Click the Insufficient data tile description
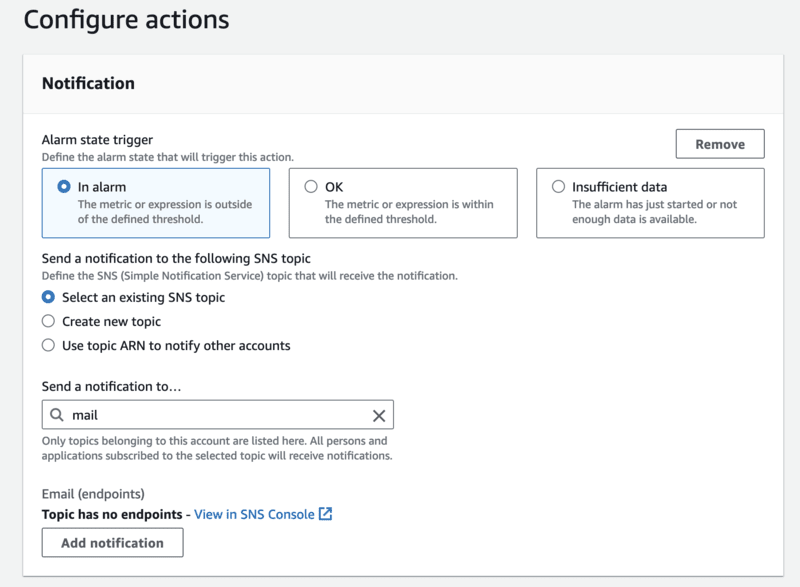 tap(656, 212)
